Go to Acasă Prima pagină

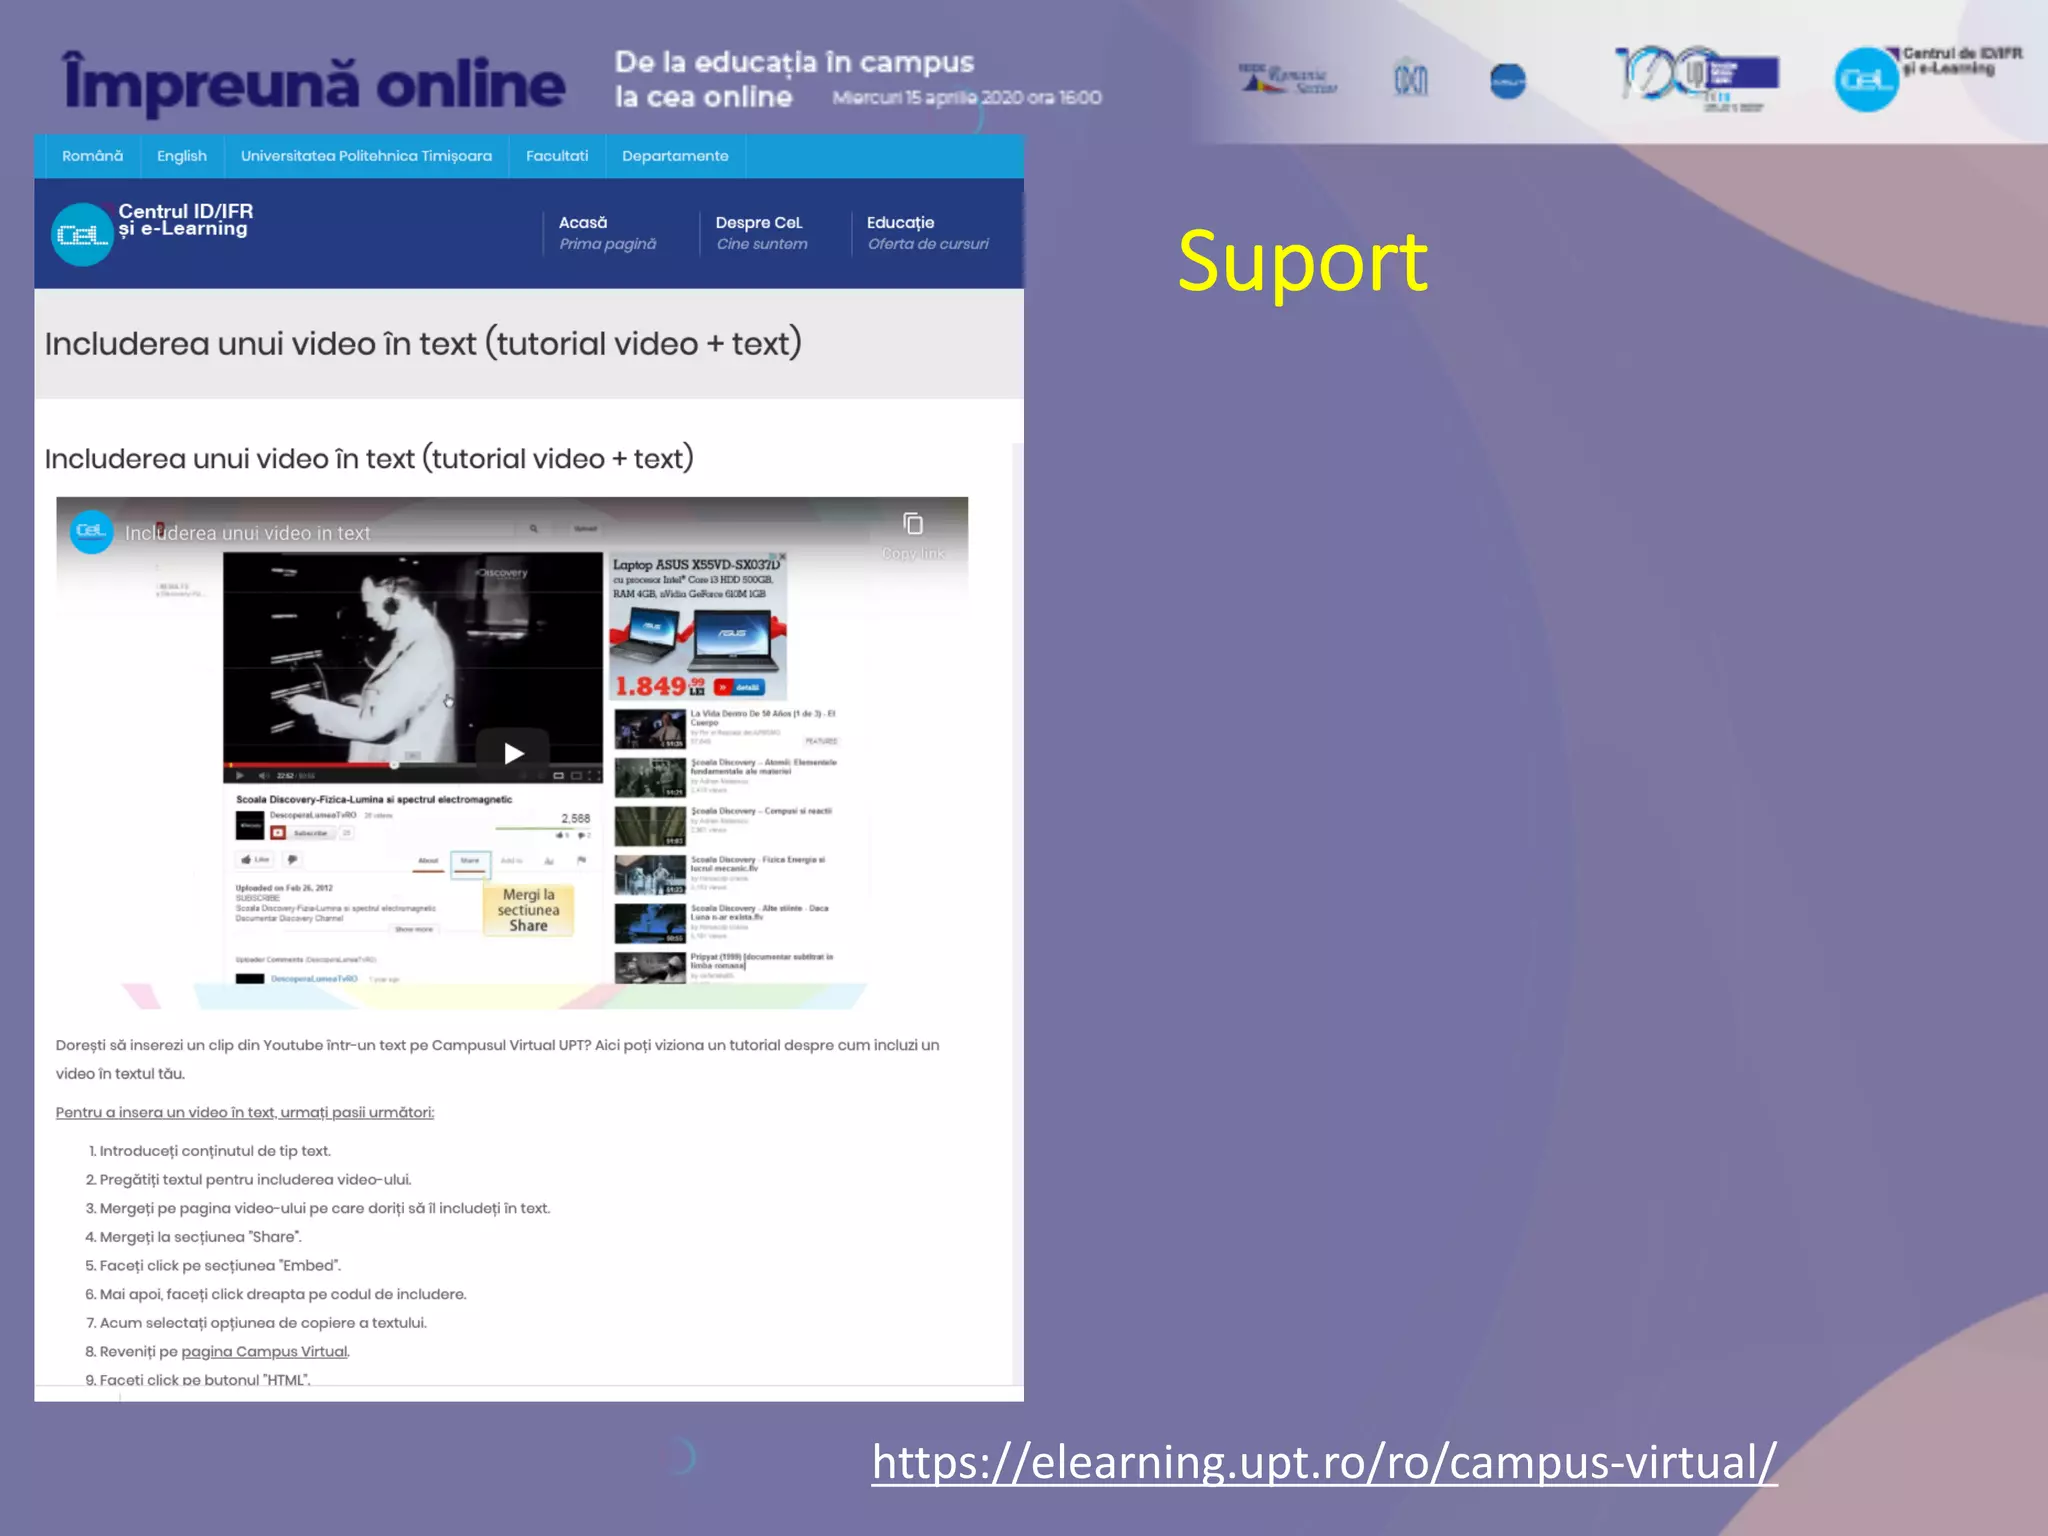point(607,233)
